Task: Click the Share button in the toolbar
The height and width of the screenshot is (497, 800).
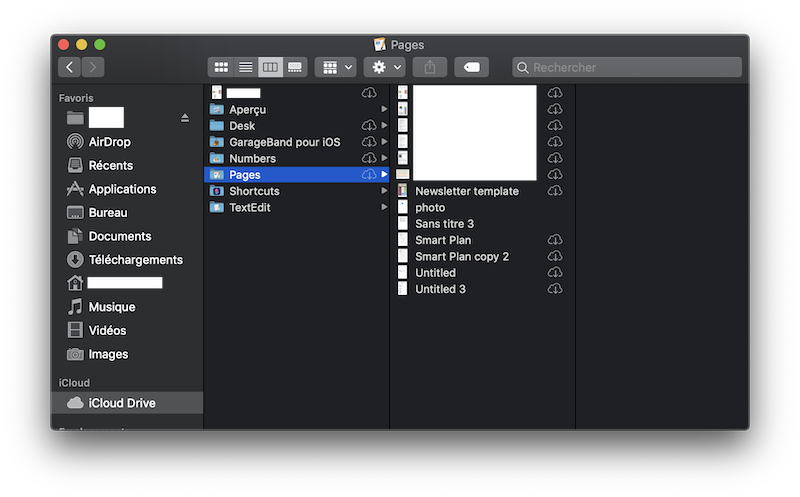Action: 430,67
